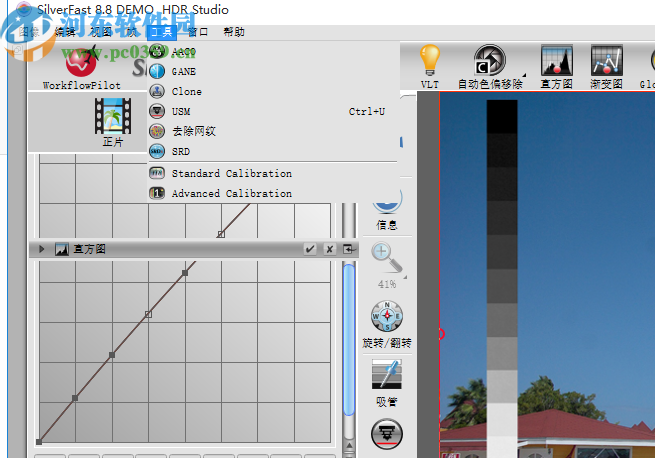This screenshot has width=655, height=458.
Task: Apply the 直方图 panel with the checkmark
Action: coord(310,249)
